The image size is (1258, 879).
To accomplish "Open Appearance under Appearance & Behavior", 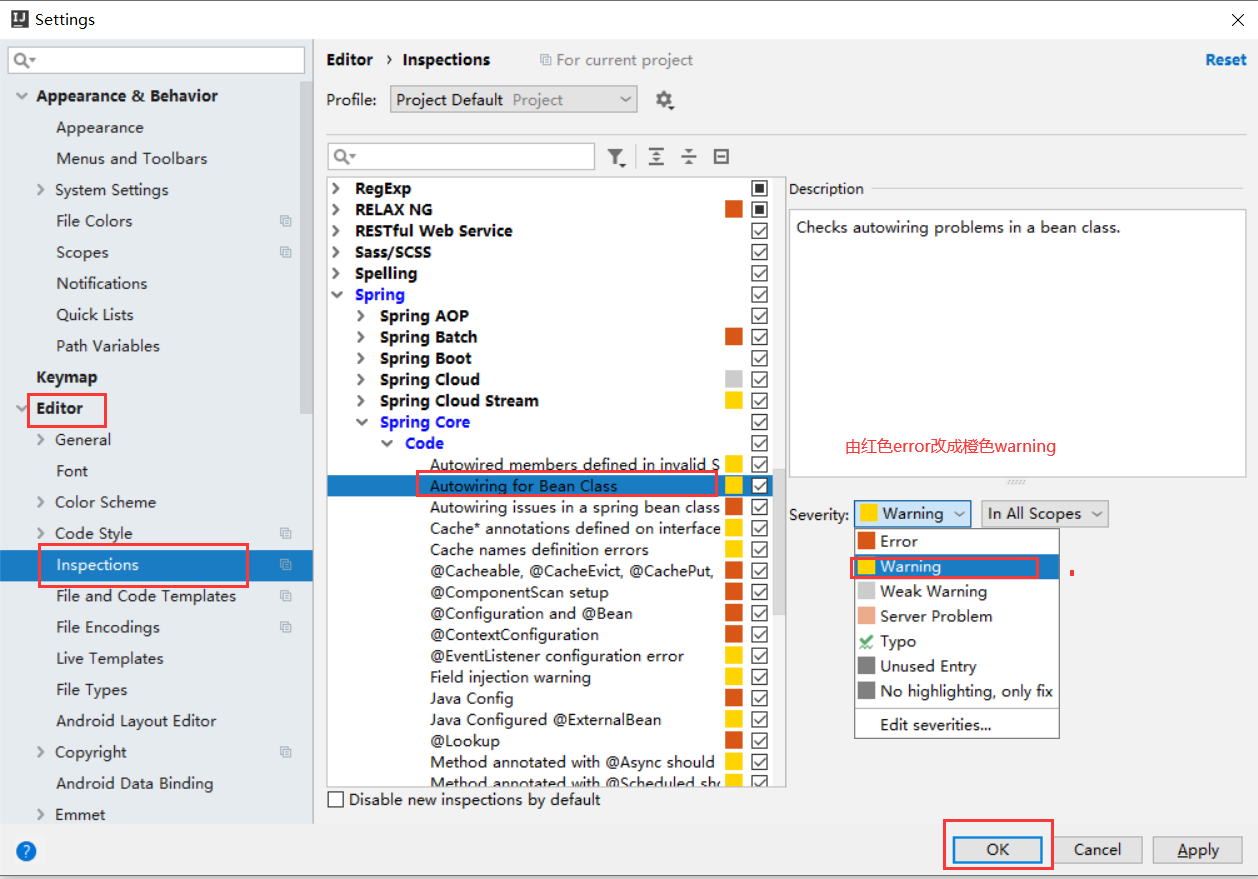I will point(100,127).
